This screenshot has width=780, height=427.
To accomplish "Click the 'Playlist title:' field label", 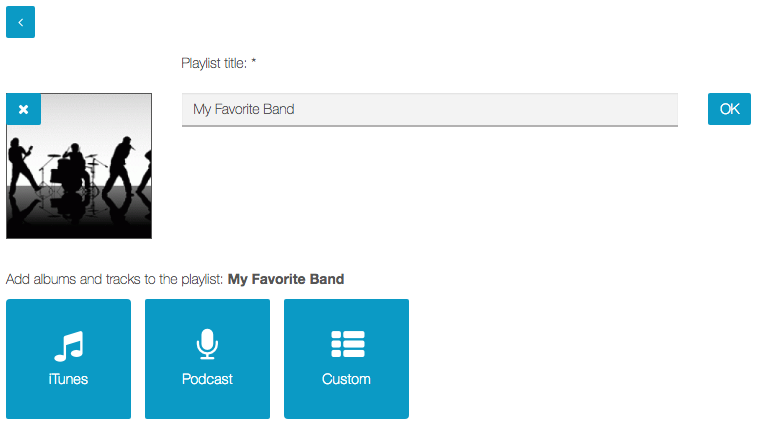I will coord(214,63).
